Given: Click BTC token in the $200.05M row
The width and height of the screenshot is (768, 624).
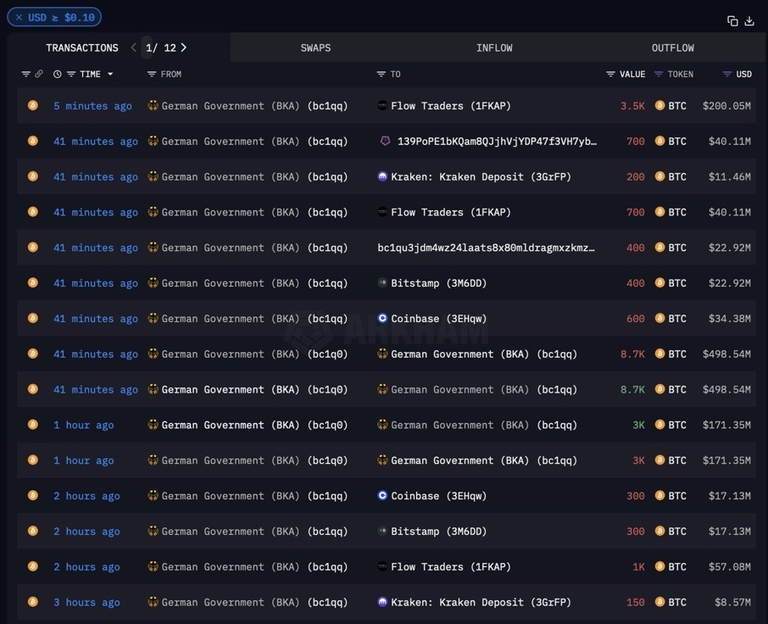Looking at the screenshot, I should click(x=671, y=106).
